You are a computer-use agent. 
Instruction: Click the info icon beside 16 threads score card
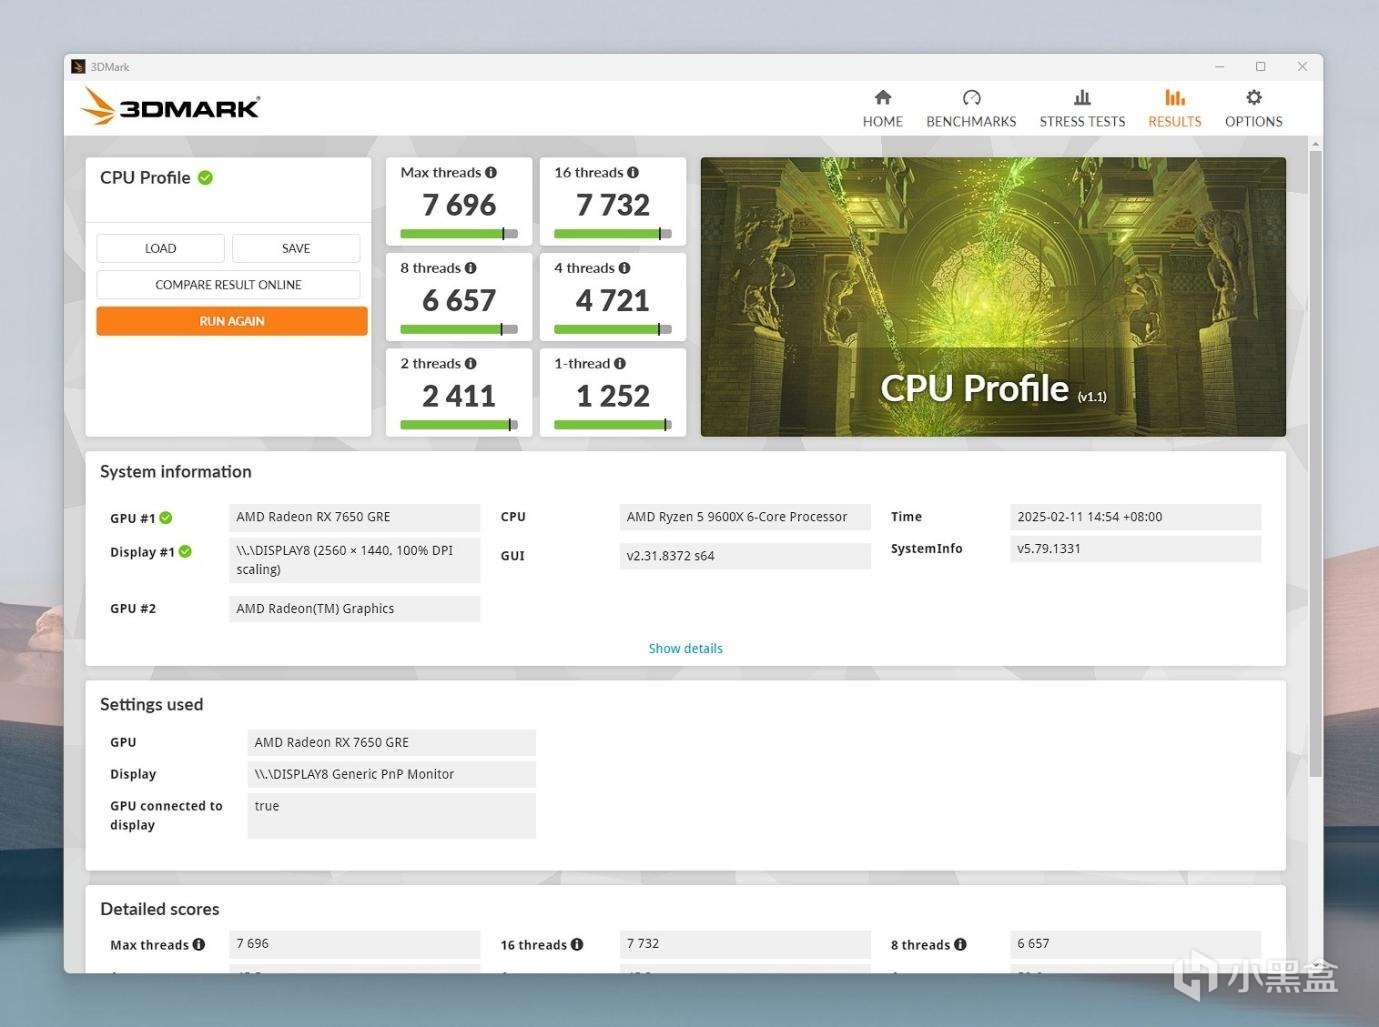point(633,172)
